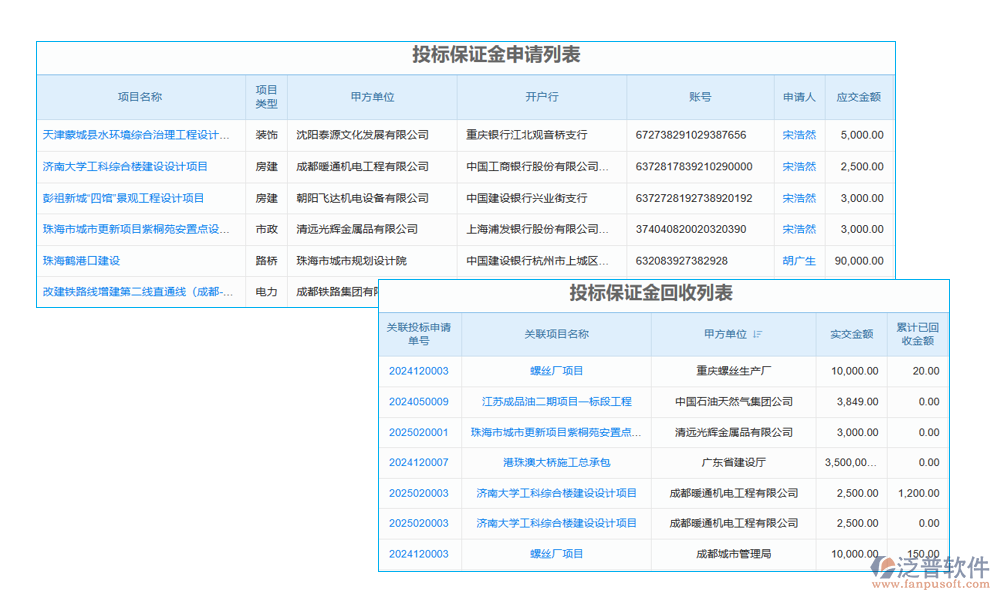Click the 项目名称 column header
The height and width of the screenshot is (600, 1000).
[x=141, y=97]
